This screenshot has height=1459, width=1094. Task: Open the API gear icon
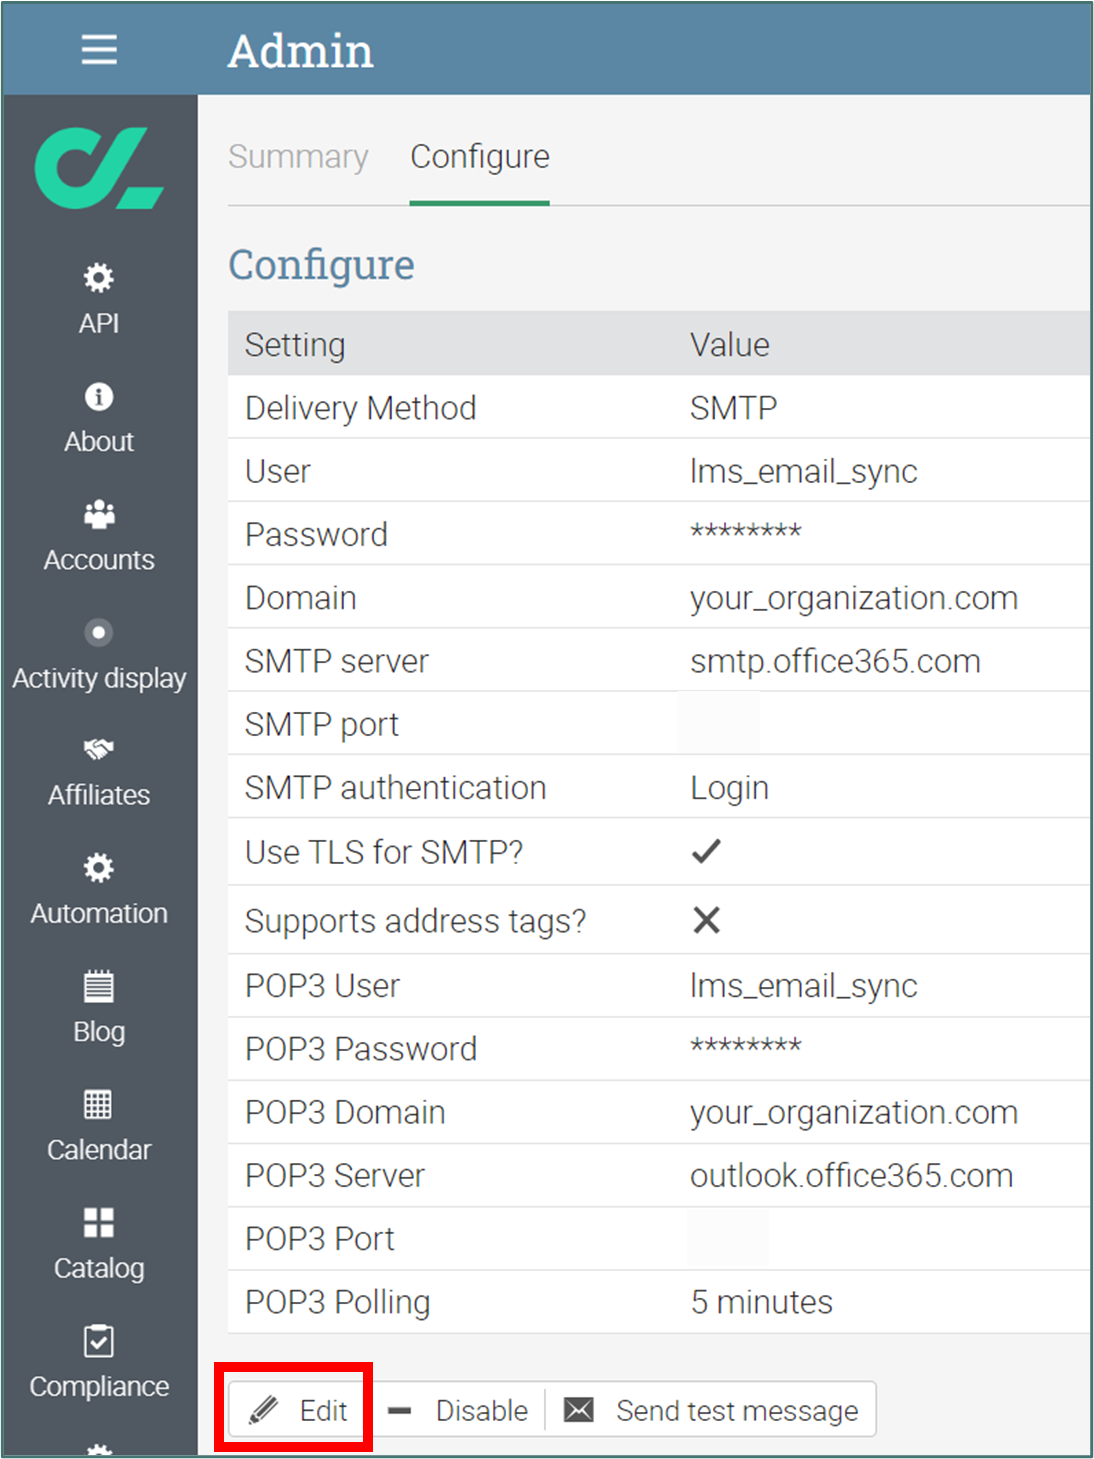pyautogui.click(x=99, y=278)
